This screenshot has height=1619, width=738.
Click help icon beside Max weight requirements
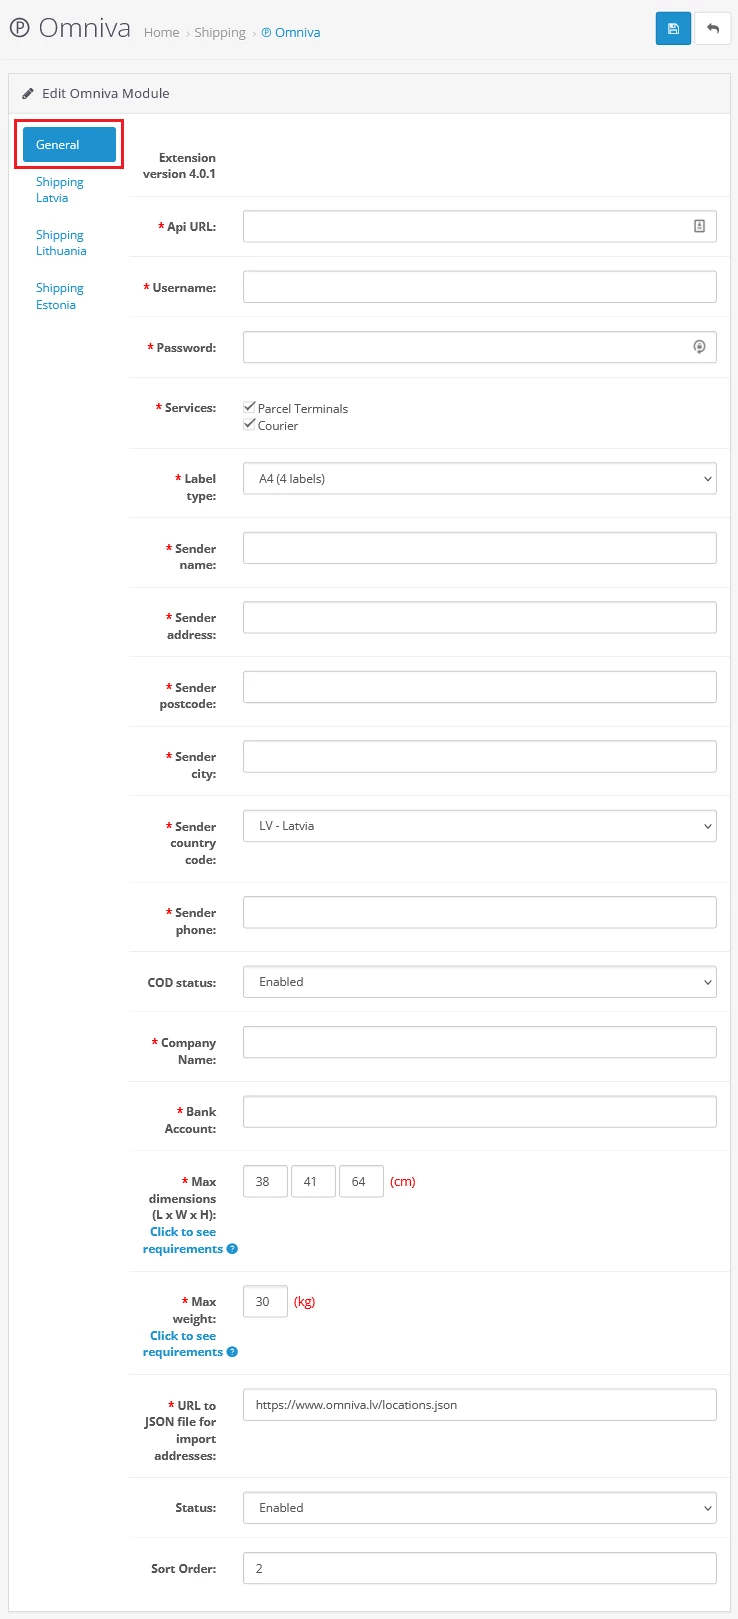[232, 1352]
